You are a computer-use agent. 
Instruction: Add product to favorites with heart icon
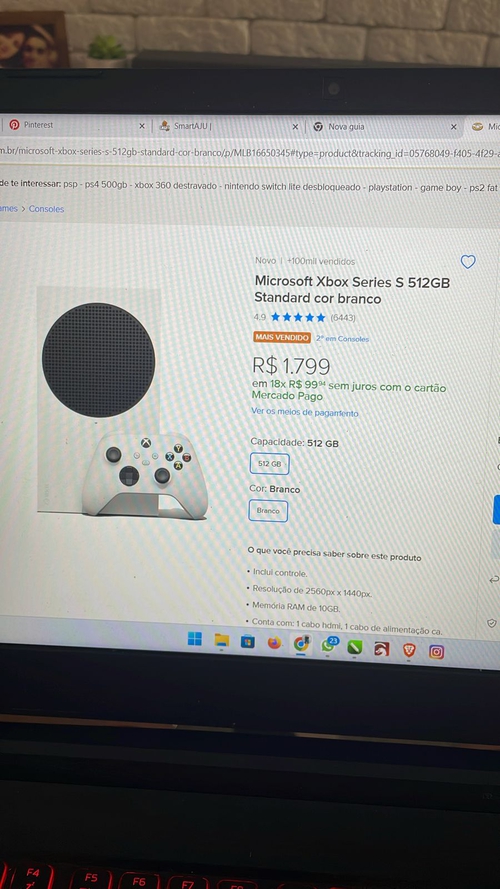click(x=468, y=262)
